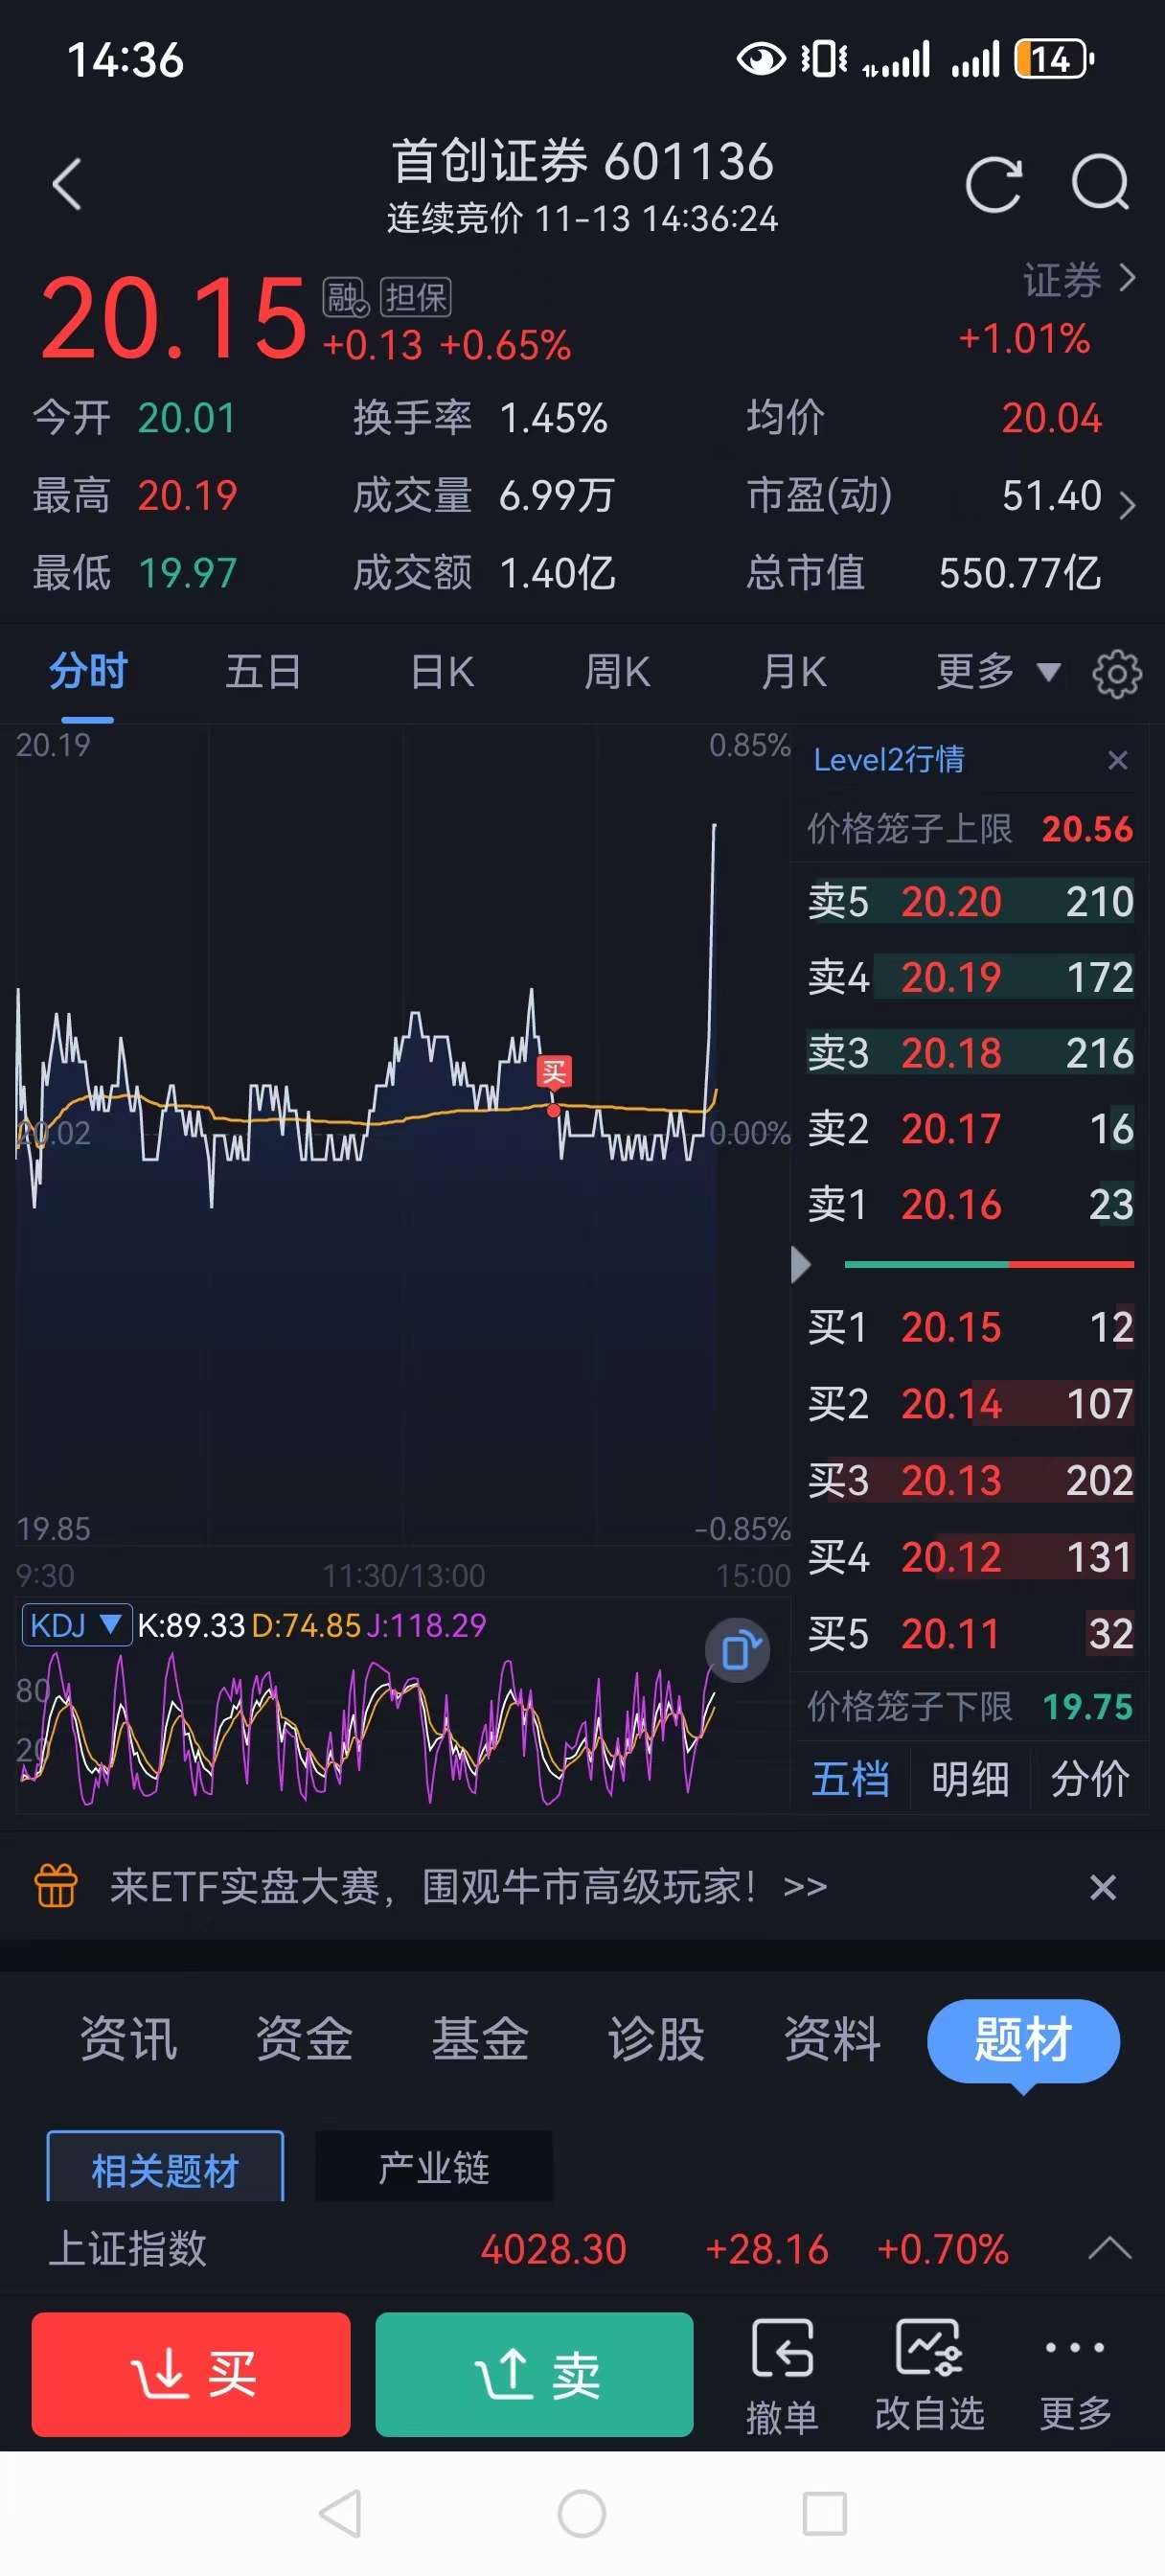The height and width of the screenshot is (2576, 1165).
Task: Select 相关题材 sub-tab
Action: (x=165, y=2167)
